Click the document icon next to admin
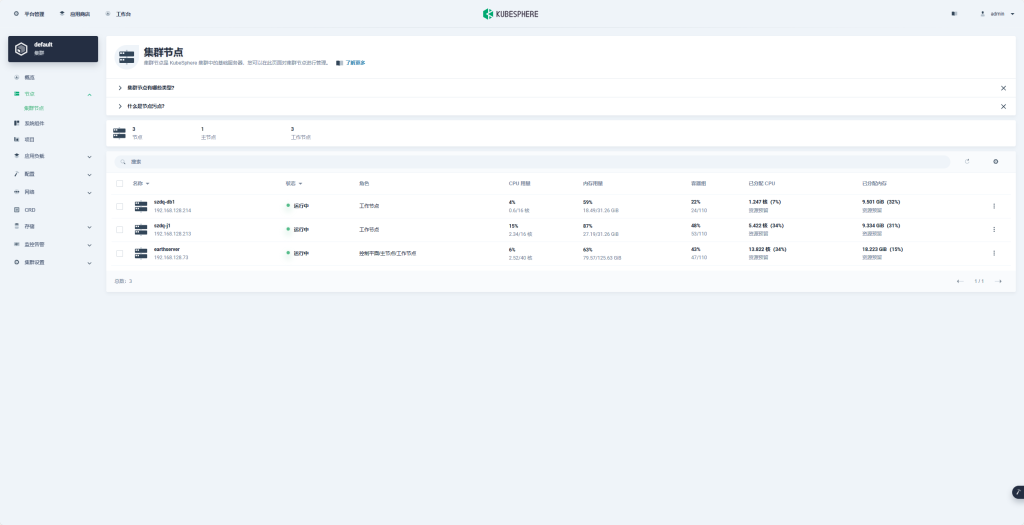The image size is (1024, 525). [953, 14]
